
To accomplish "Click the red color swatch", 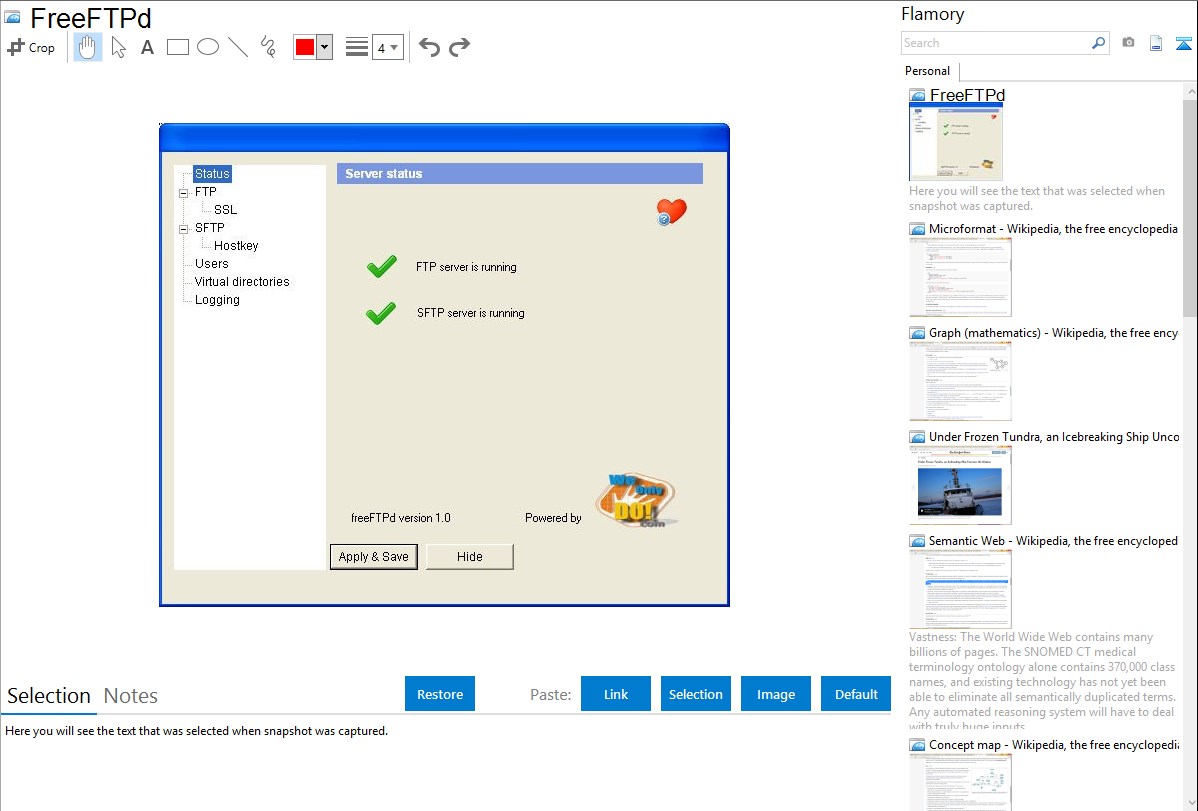I will tap(305, 47).
